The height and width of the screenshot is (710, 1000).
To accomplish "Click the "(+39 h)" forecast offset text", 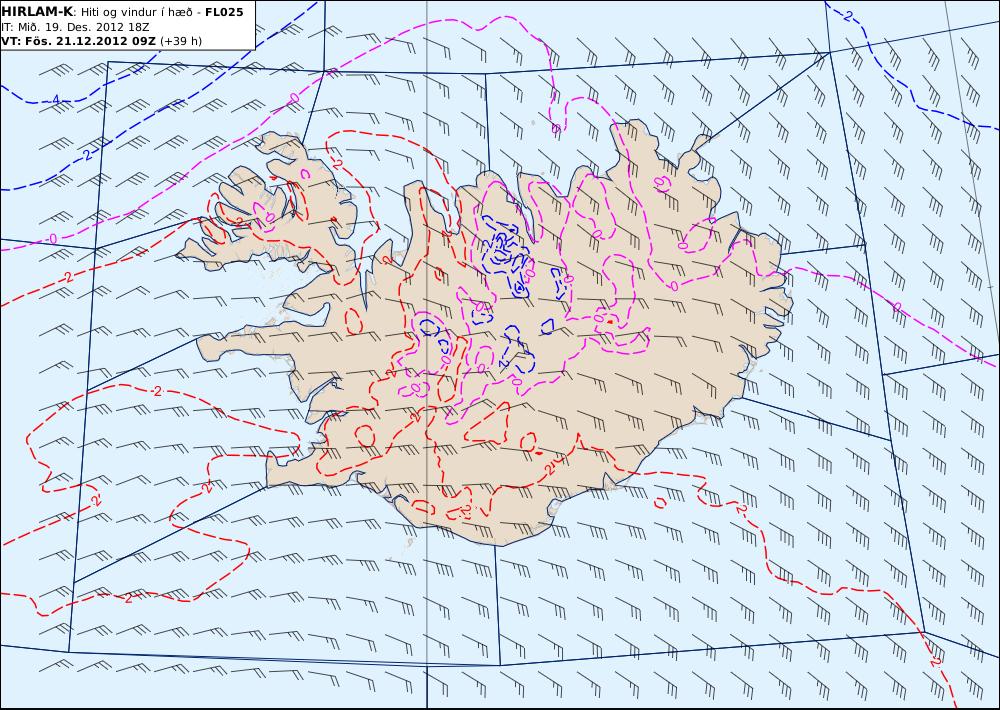I will click(x=180, y=41).
